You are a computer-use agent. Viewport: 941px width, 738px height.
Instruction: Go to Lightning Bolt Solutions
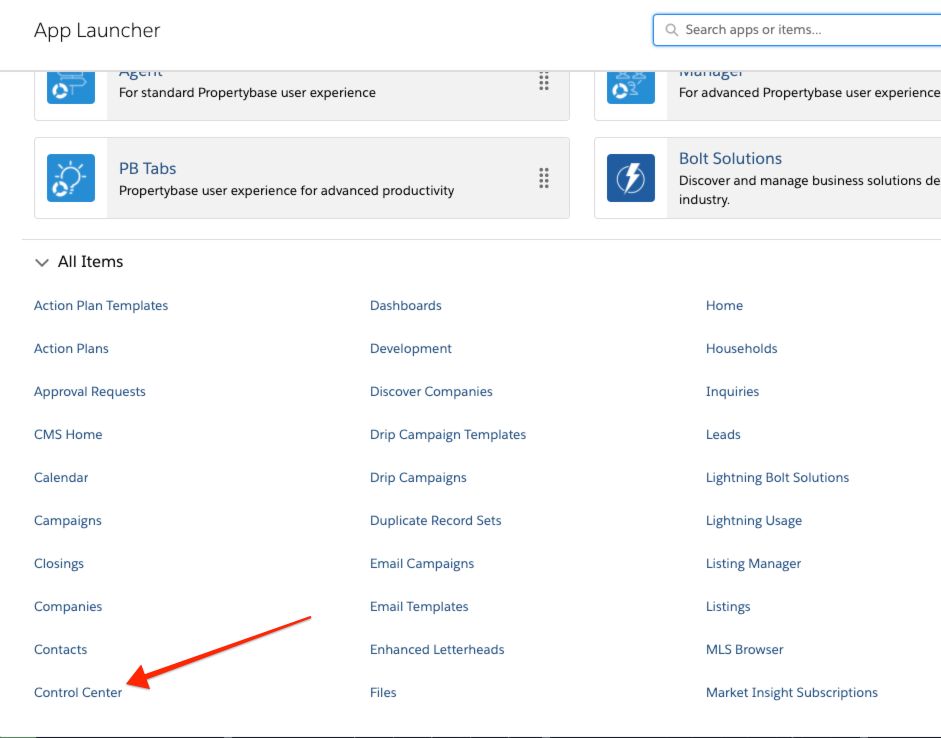777,477
